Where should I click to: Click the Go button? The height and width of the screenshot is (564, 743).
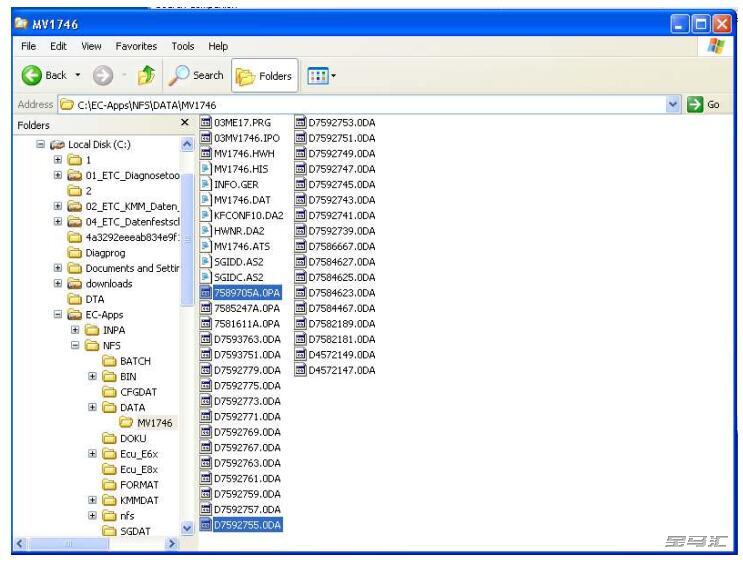click(704, 104)
